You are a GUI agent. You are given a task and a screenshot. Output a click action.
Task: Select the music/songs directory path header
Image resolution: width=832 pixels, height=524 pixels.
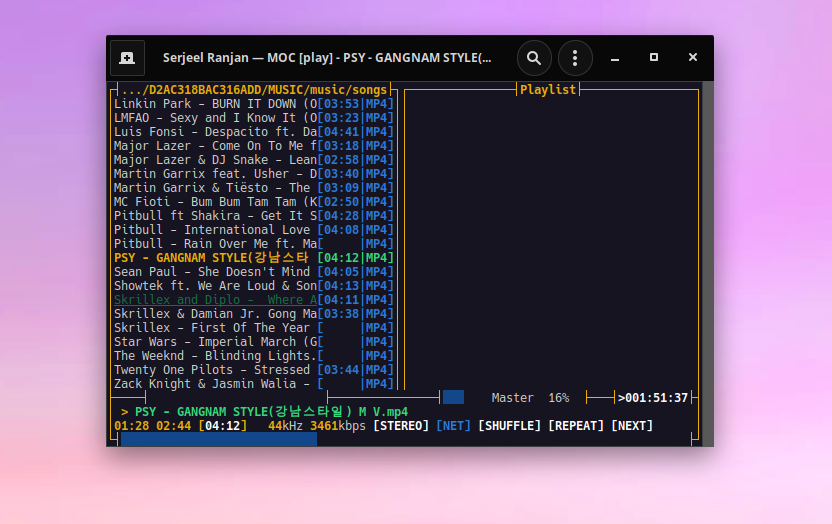tap(254, 90)
